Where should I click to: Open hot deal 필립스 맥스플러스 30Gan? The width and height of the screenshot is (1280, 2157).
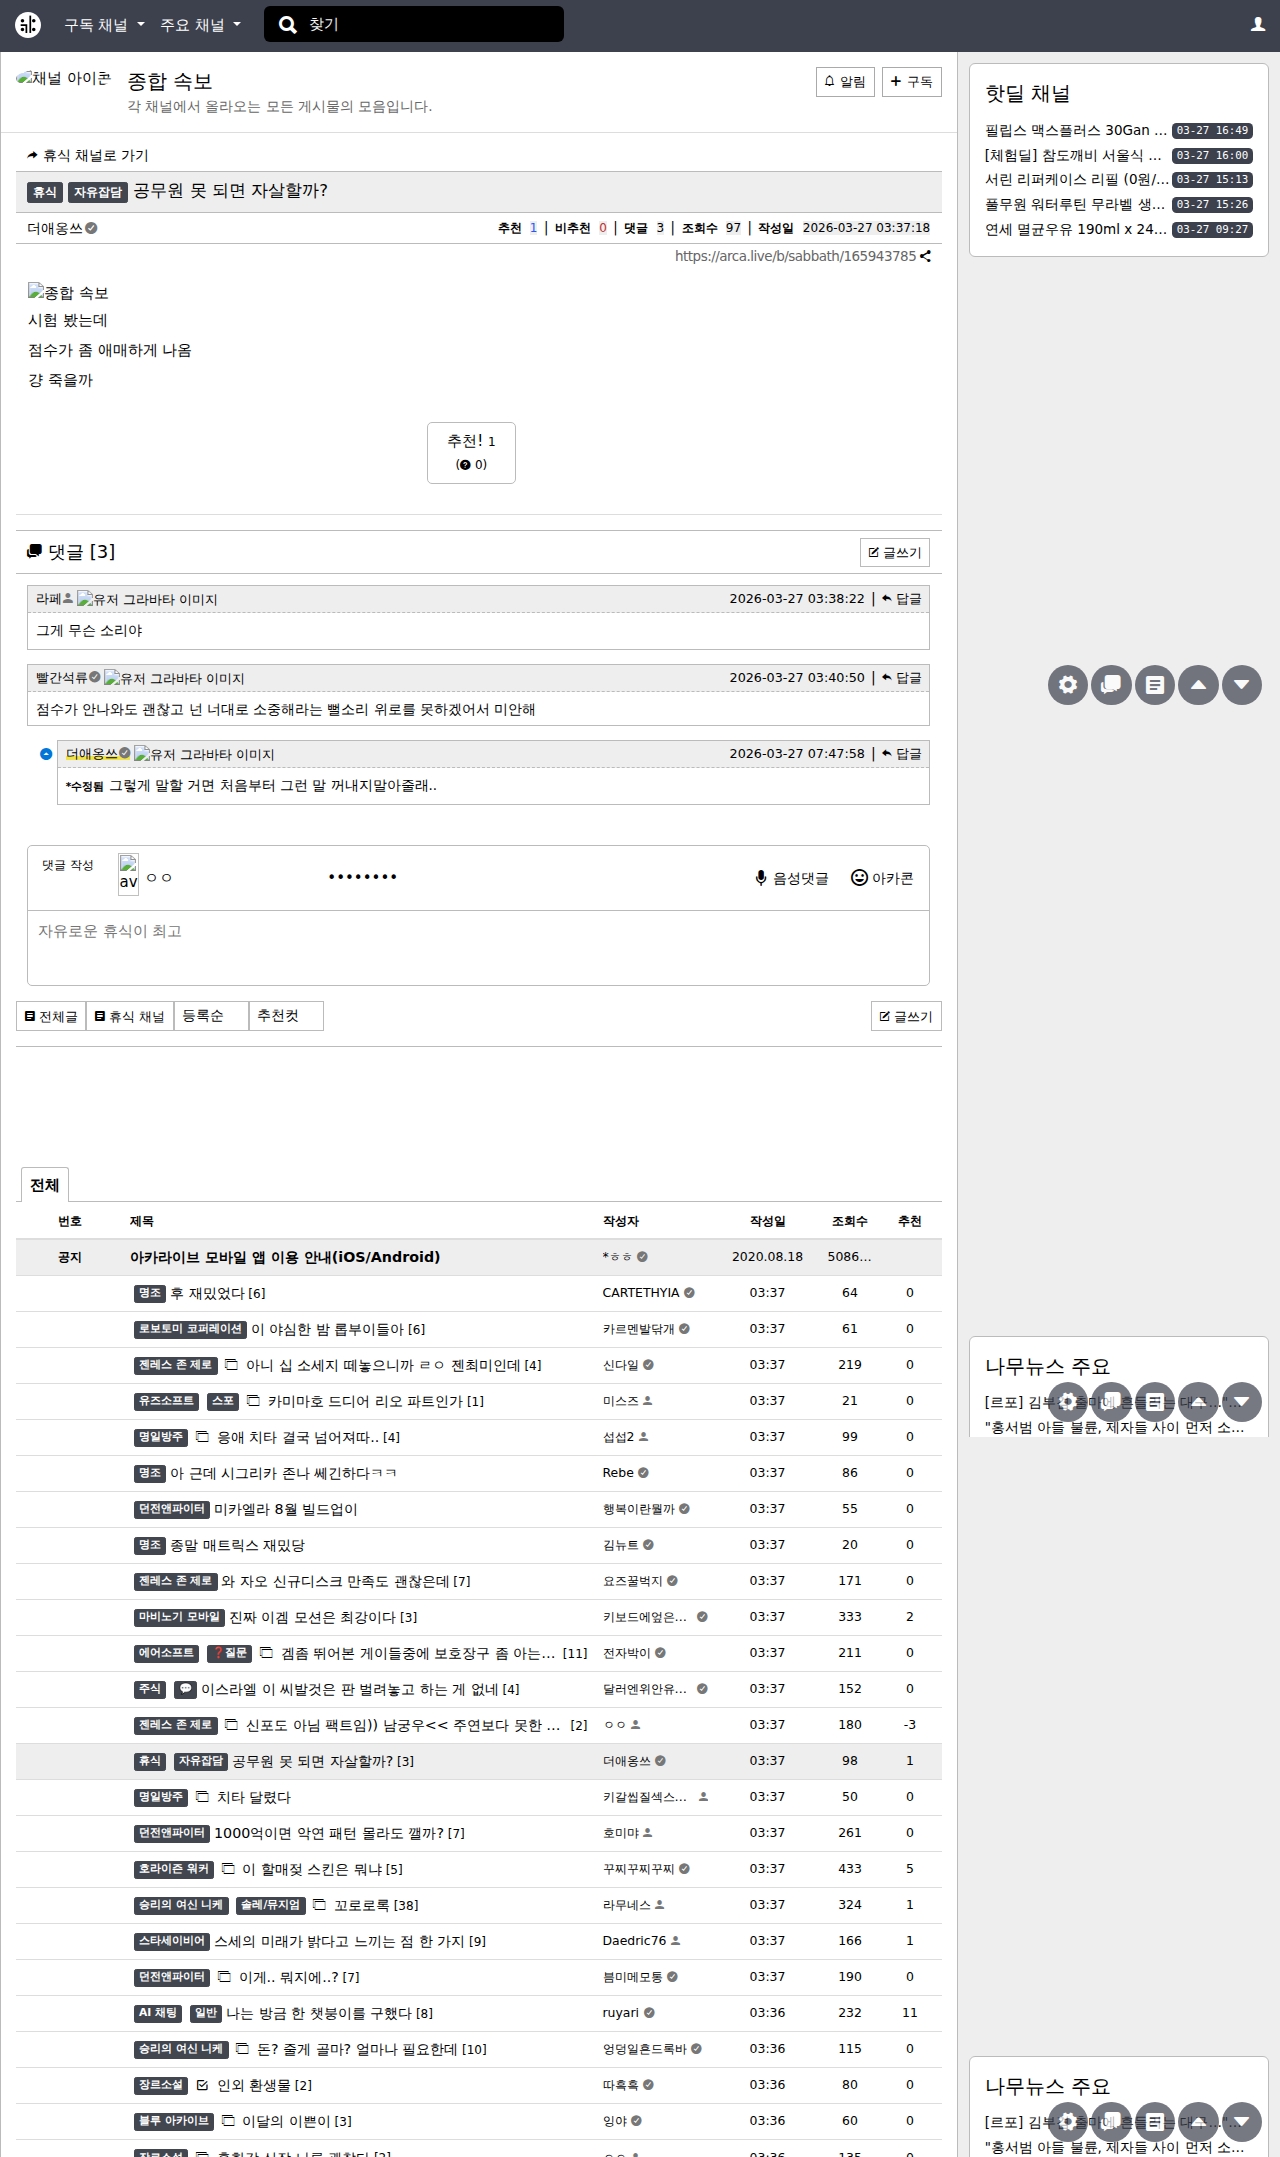(1076, 131)
